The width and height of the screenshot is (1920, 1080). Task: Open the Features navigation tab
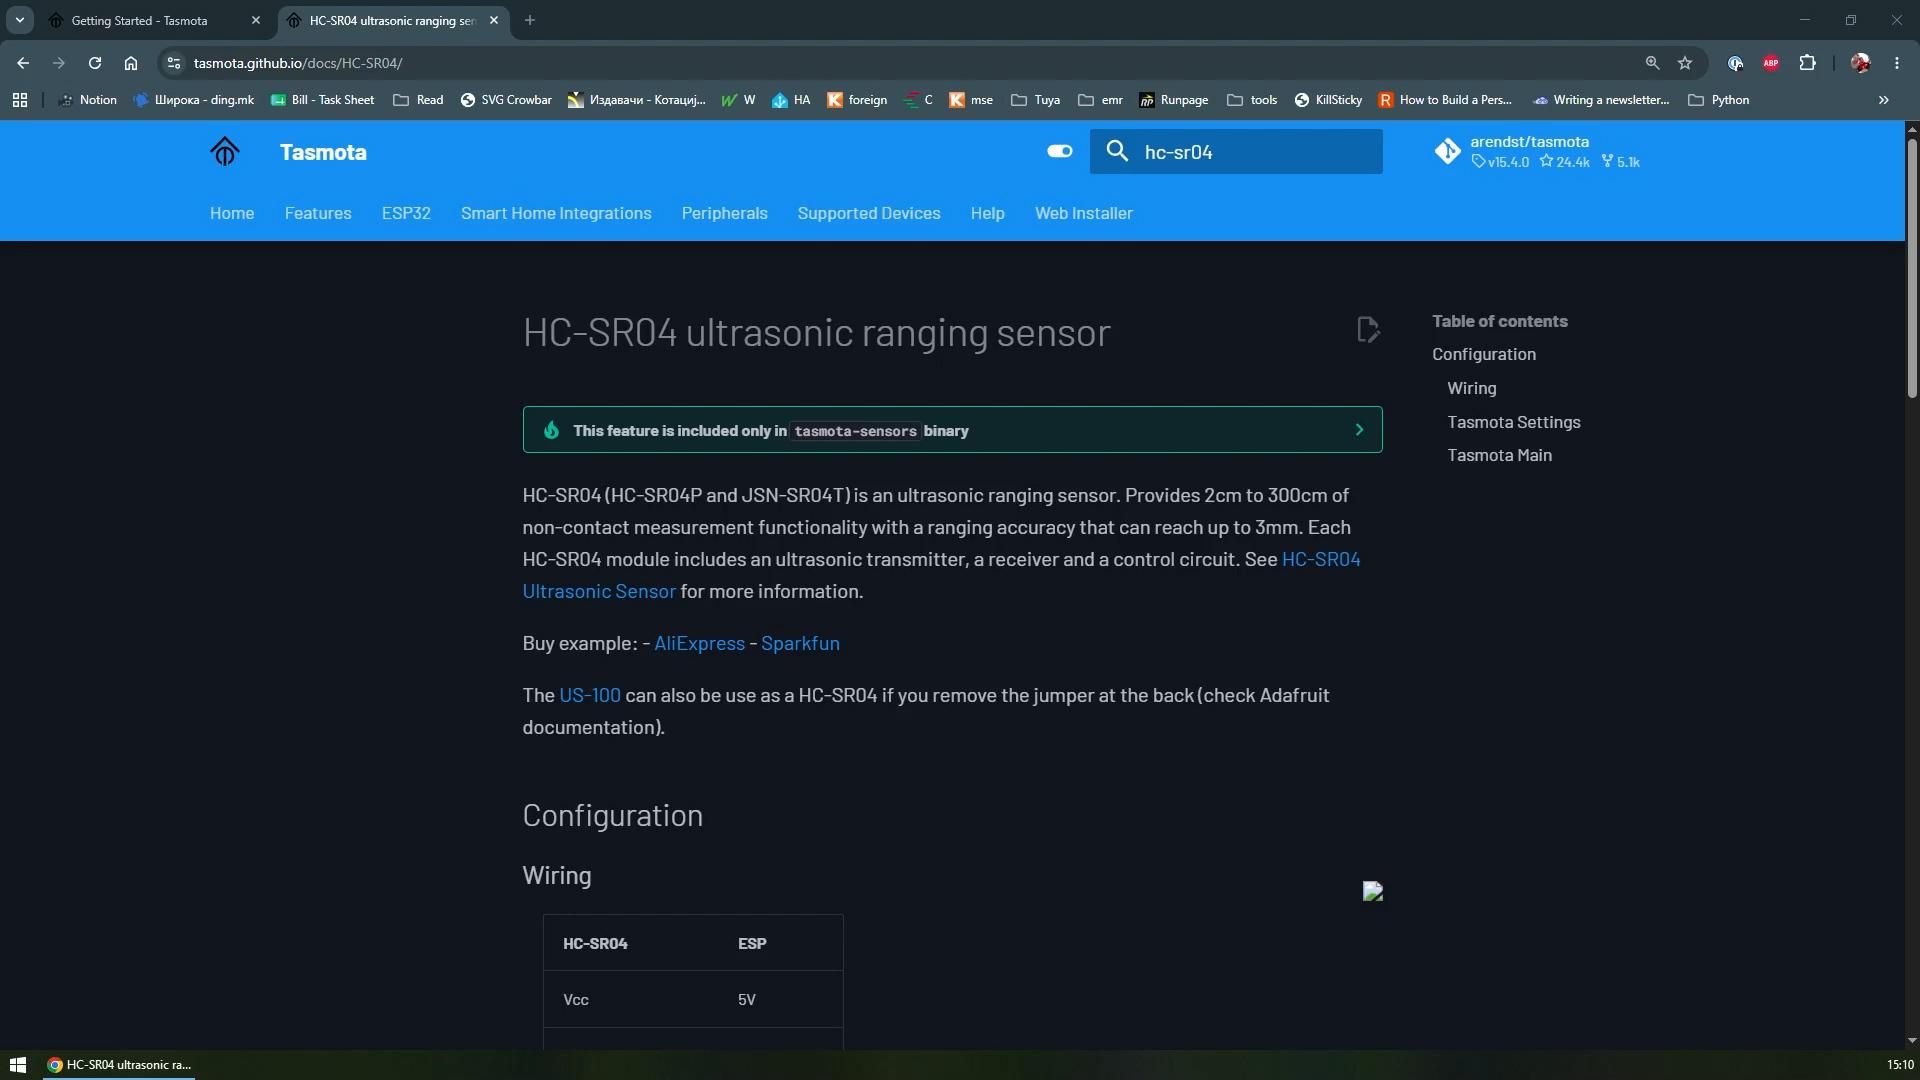coord(318,213)
